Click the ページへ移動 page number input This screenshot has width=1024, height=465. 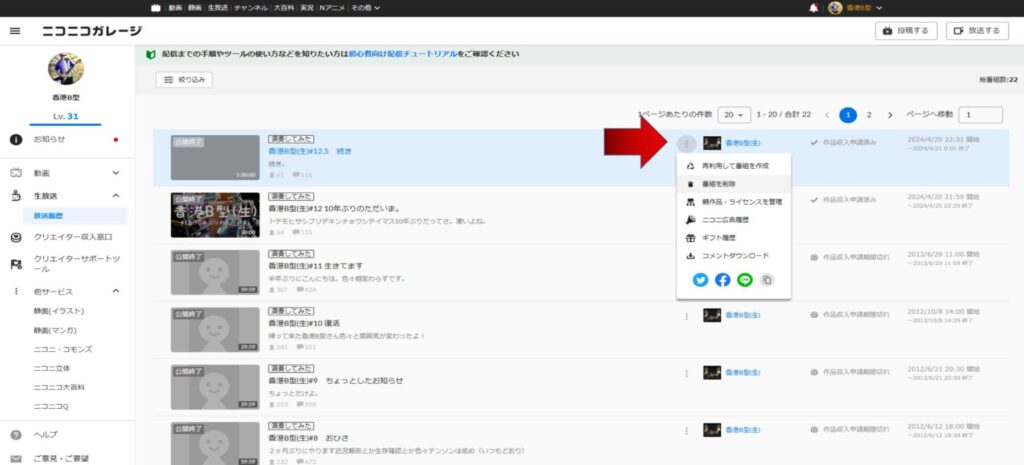tap(980, 115)
